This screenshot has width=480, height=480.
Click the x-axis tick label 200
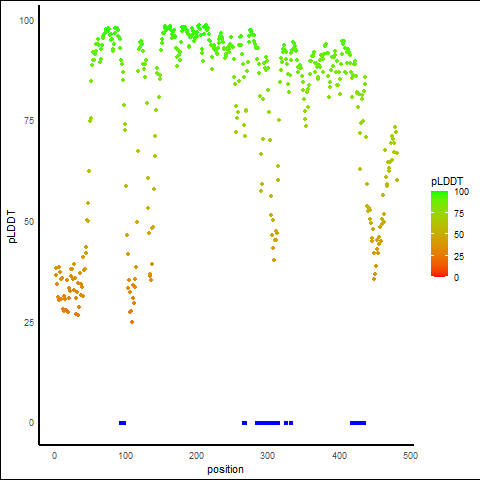click(196, 456)
